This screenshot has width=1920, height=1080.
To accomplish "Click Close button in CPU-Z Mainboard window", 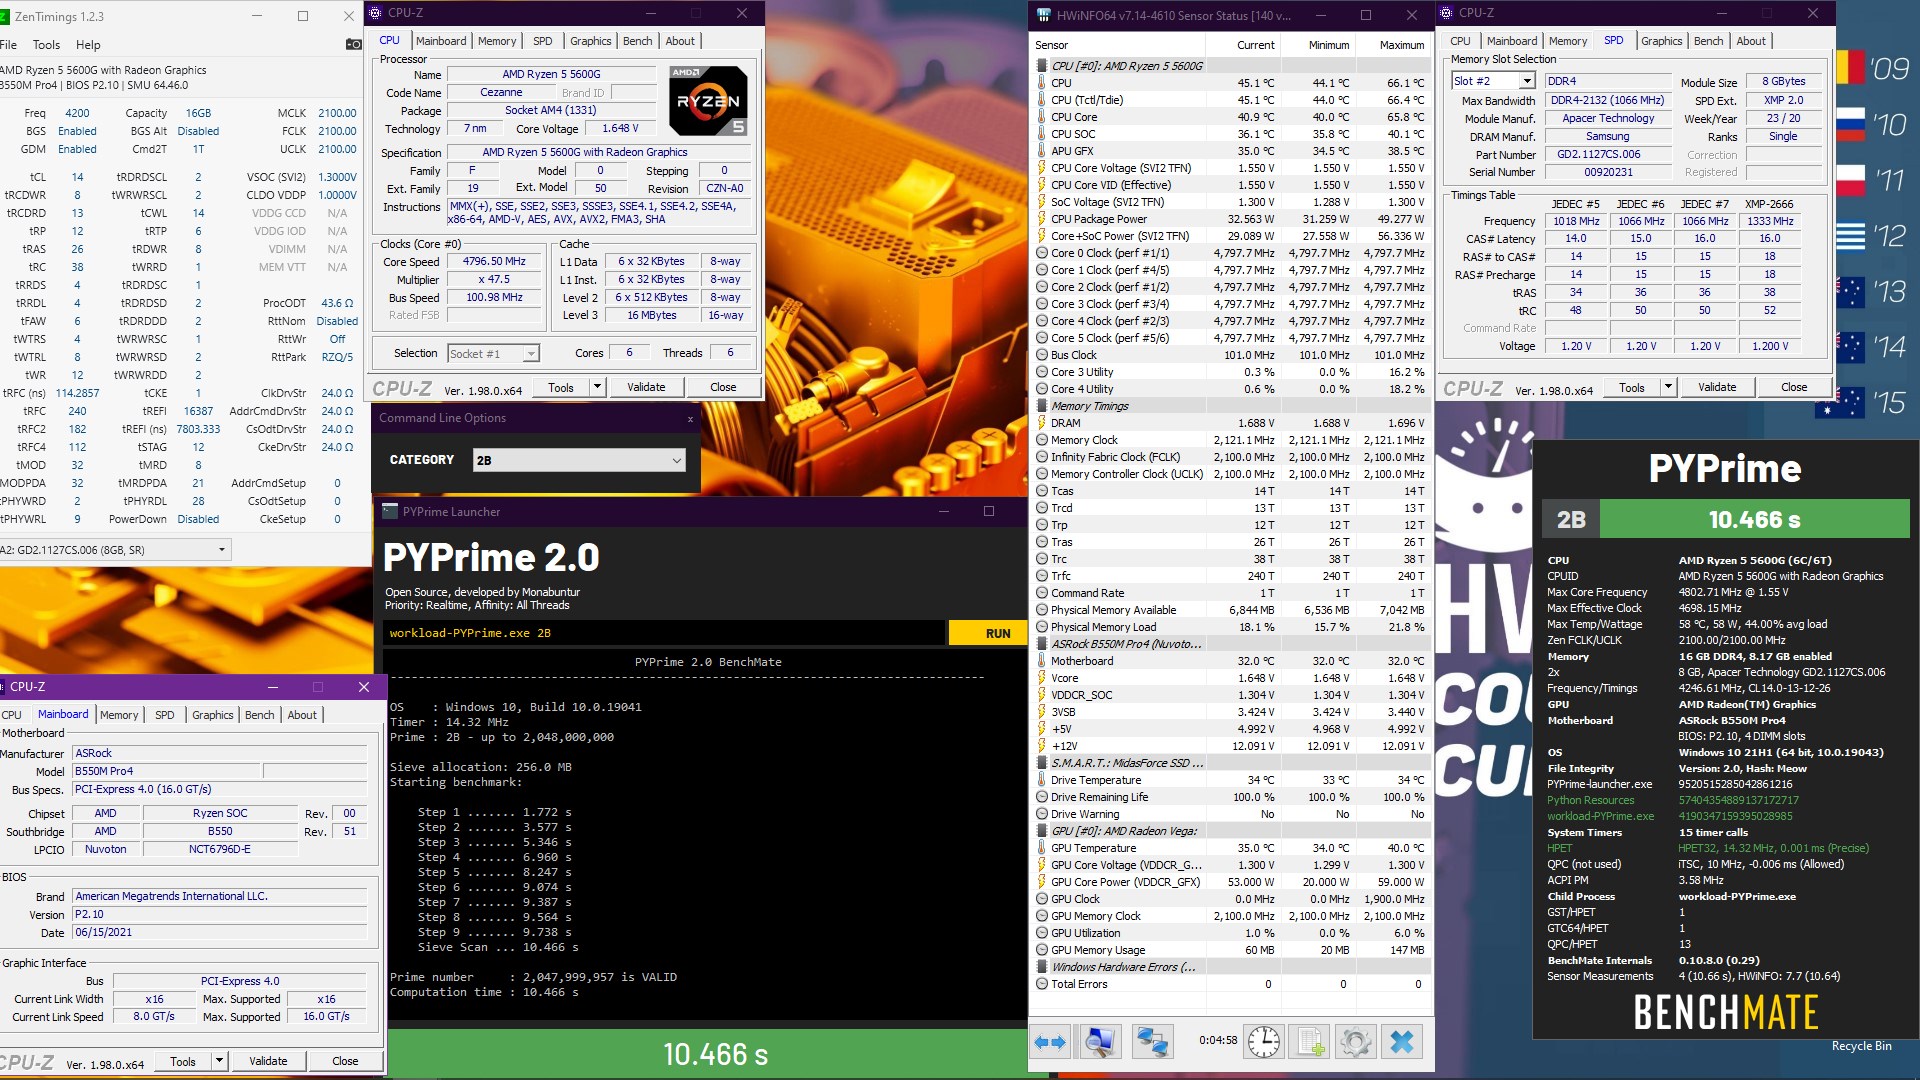I will click(345, 1061).
